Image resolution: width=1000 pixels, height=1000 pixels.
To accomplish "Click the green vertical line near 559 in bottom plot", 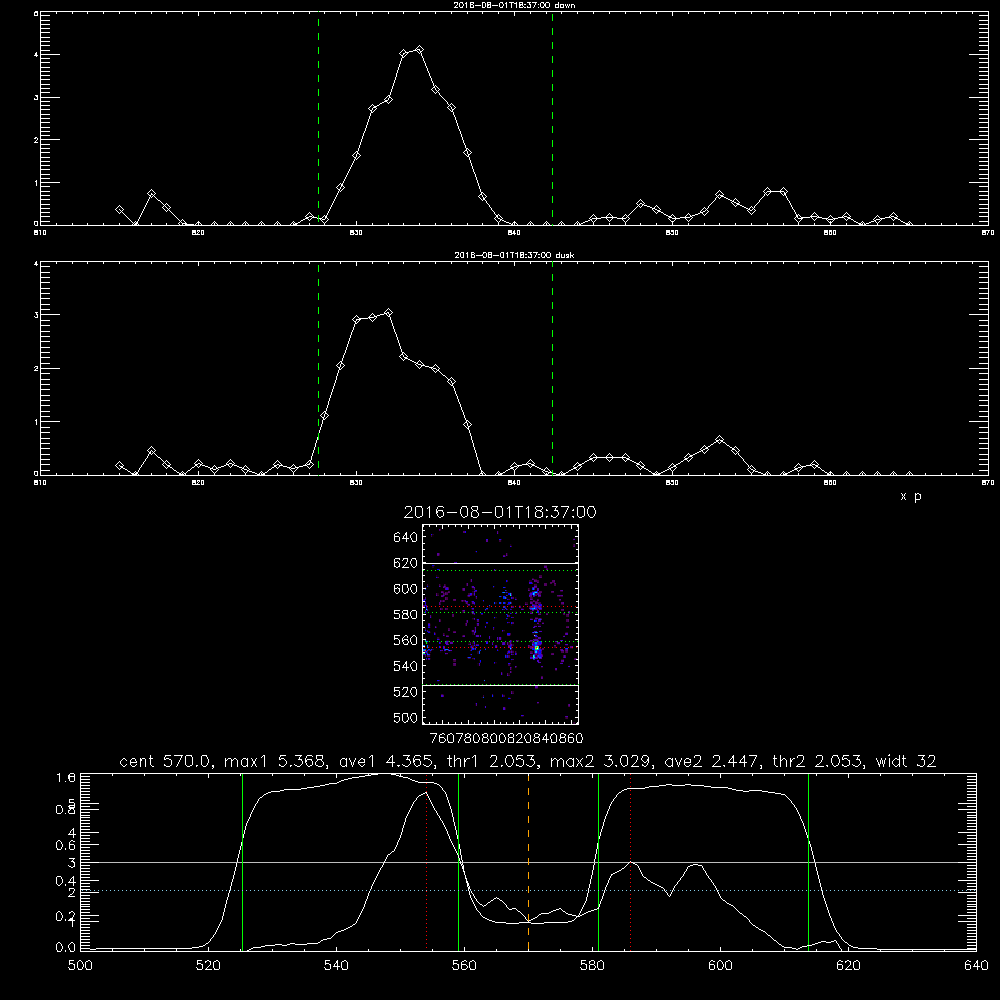I will pos(459,862).
